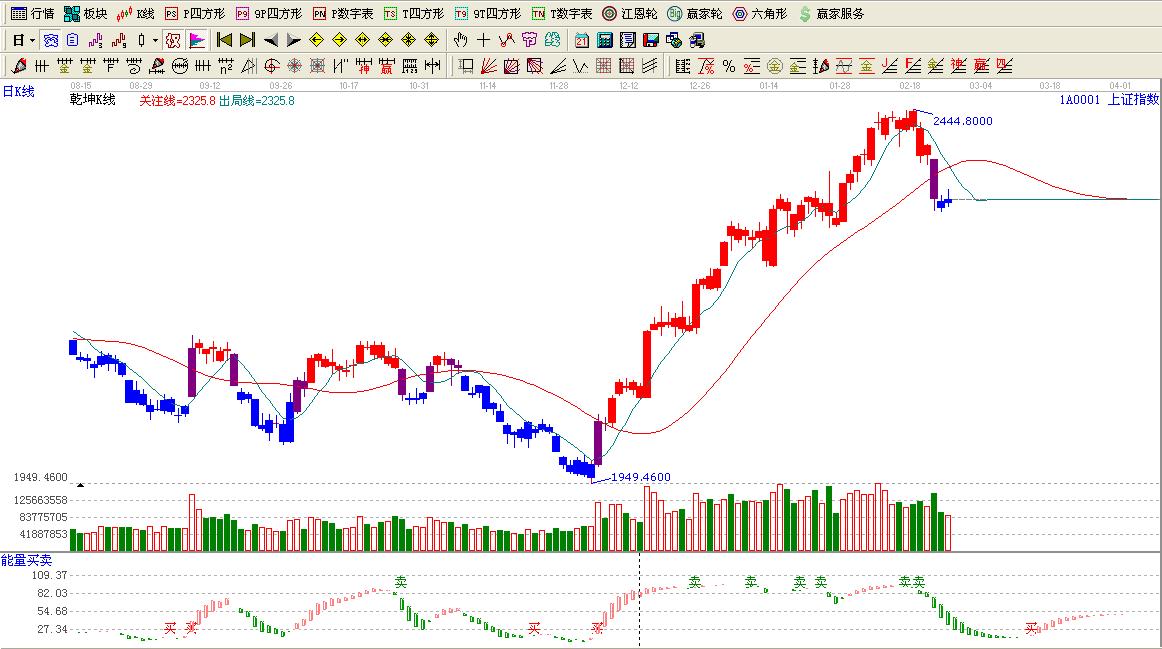Click the hand pan tool icon
The height and width of the screenshot is (649, 1162).
460,40
